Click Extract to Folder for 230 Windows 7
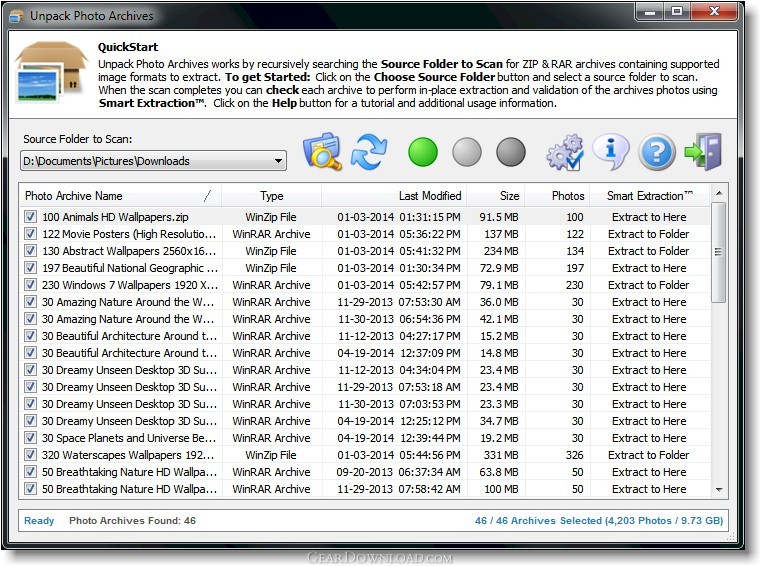761x566 pixels. click(x=648, y=285)
